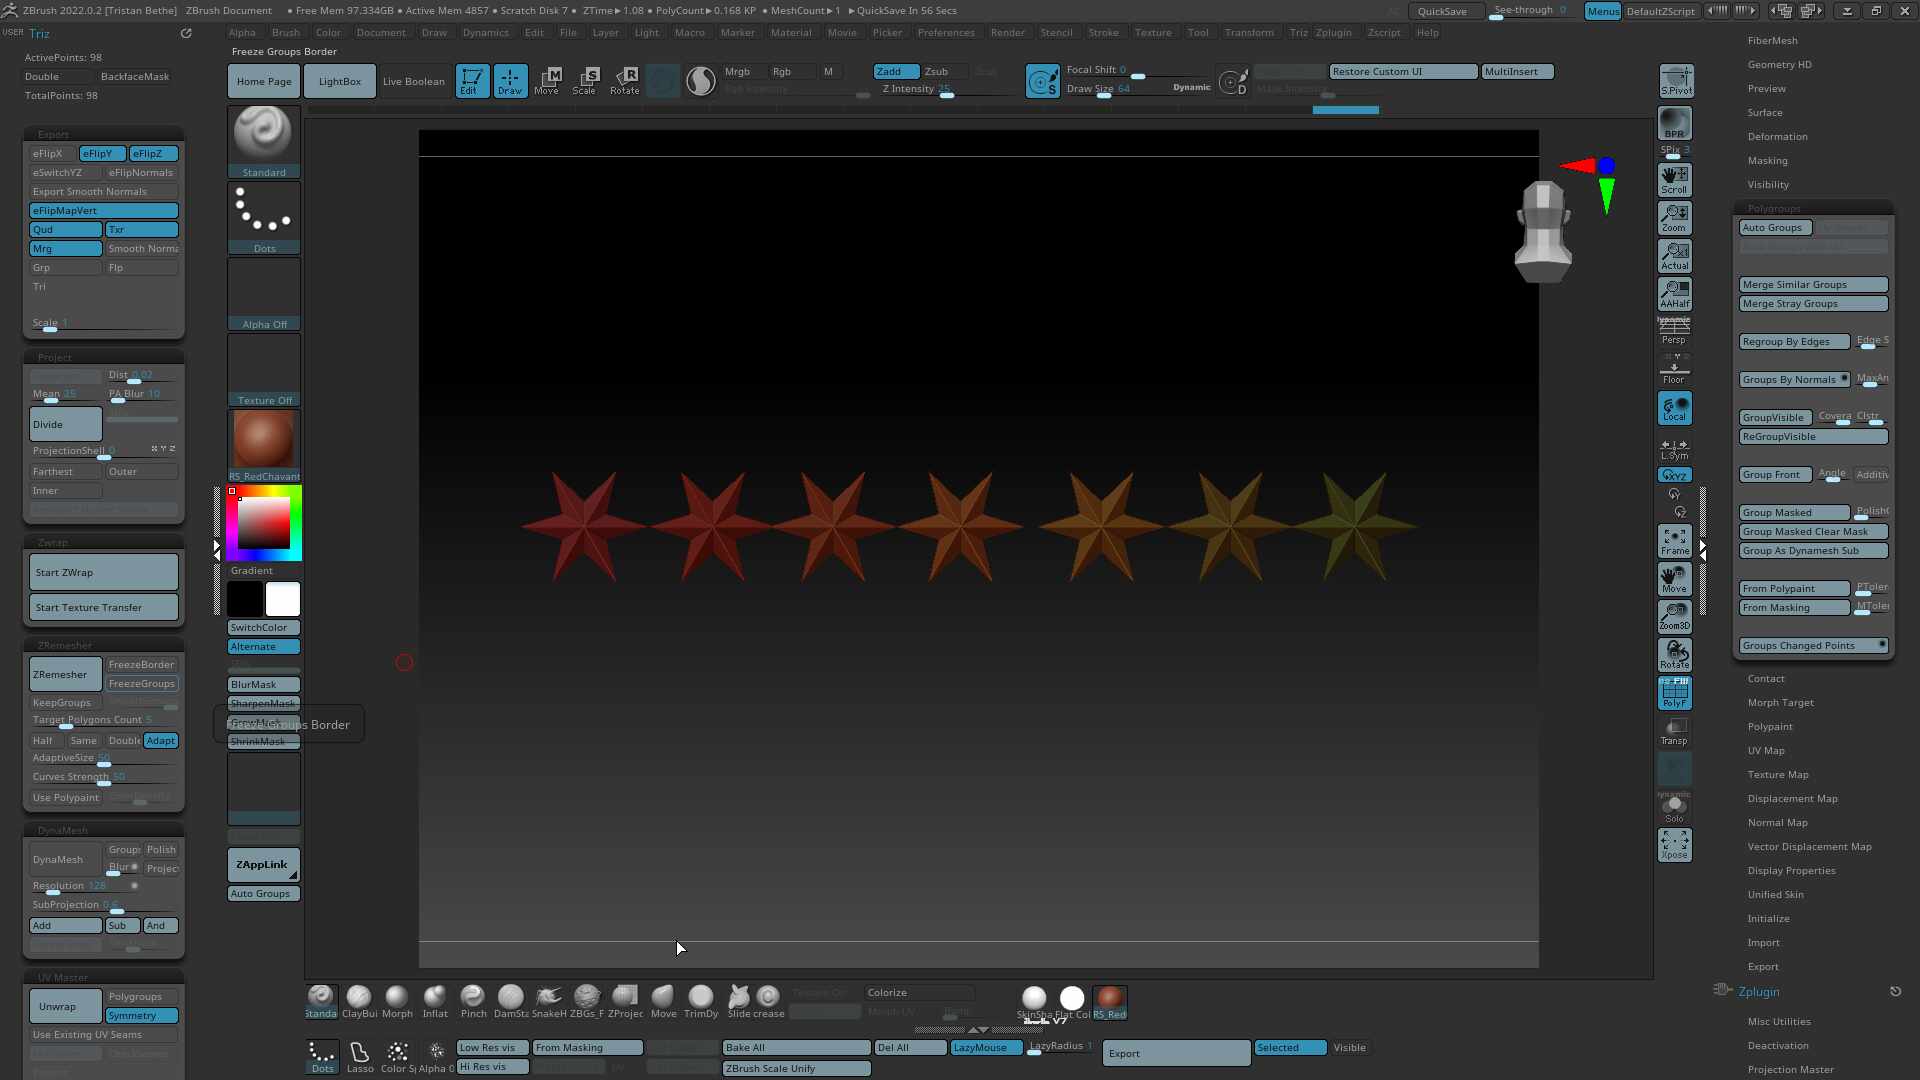1920x1080 pixels.
Task: Click the Auto Groups button in Polygroups
Action: click(x=1775, y=228)
